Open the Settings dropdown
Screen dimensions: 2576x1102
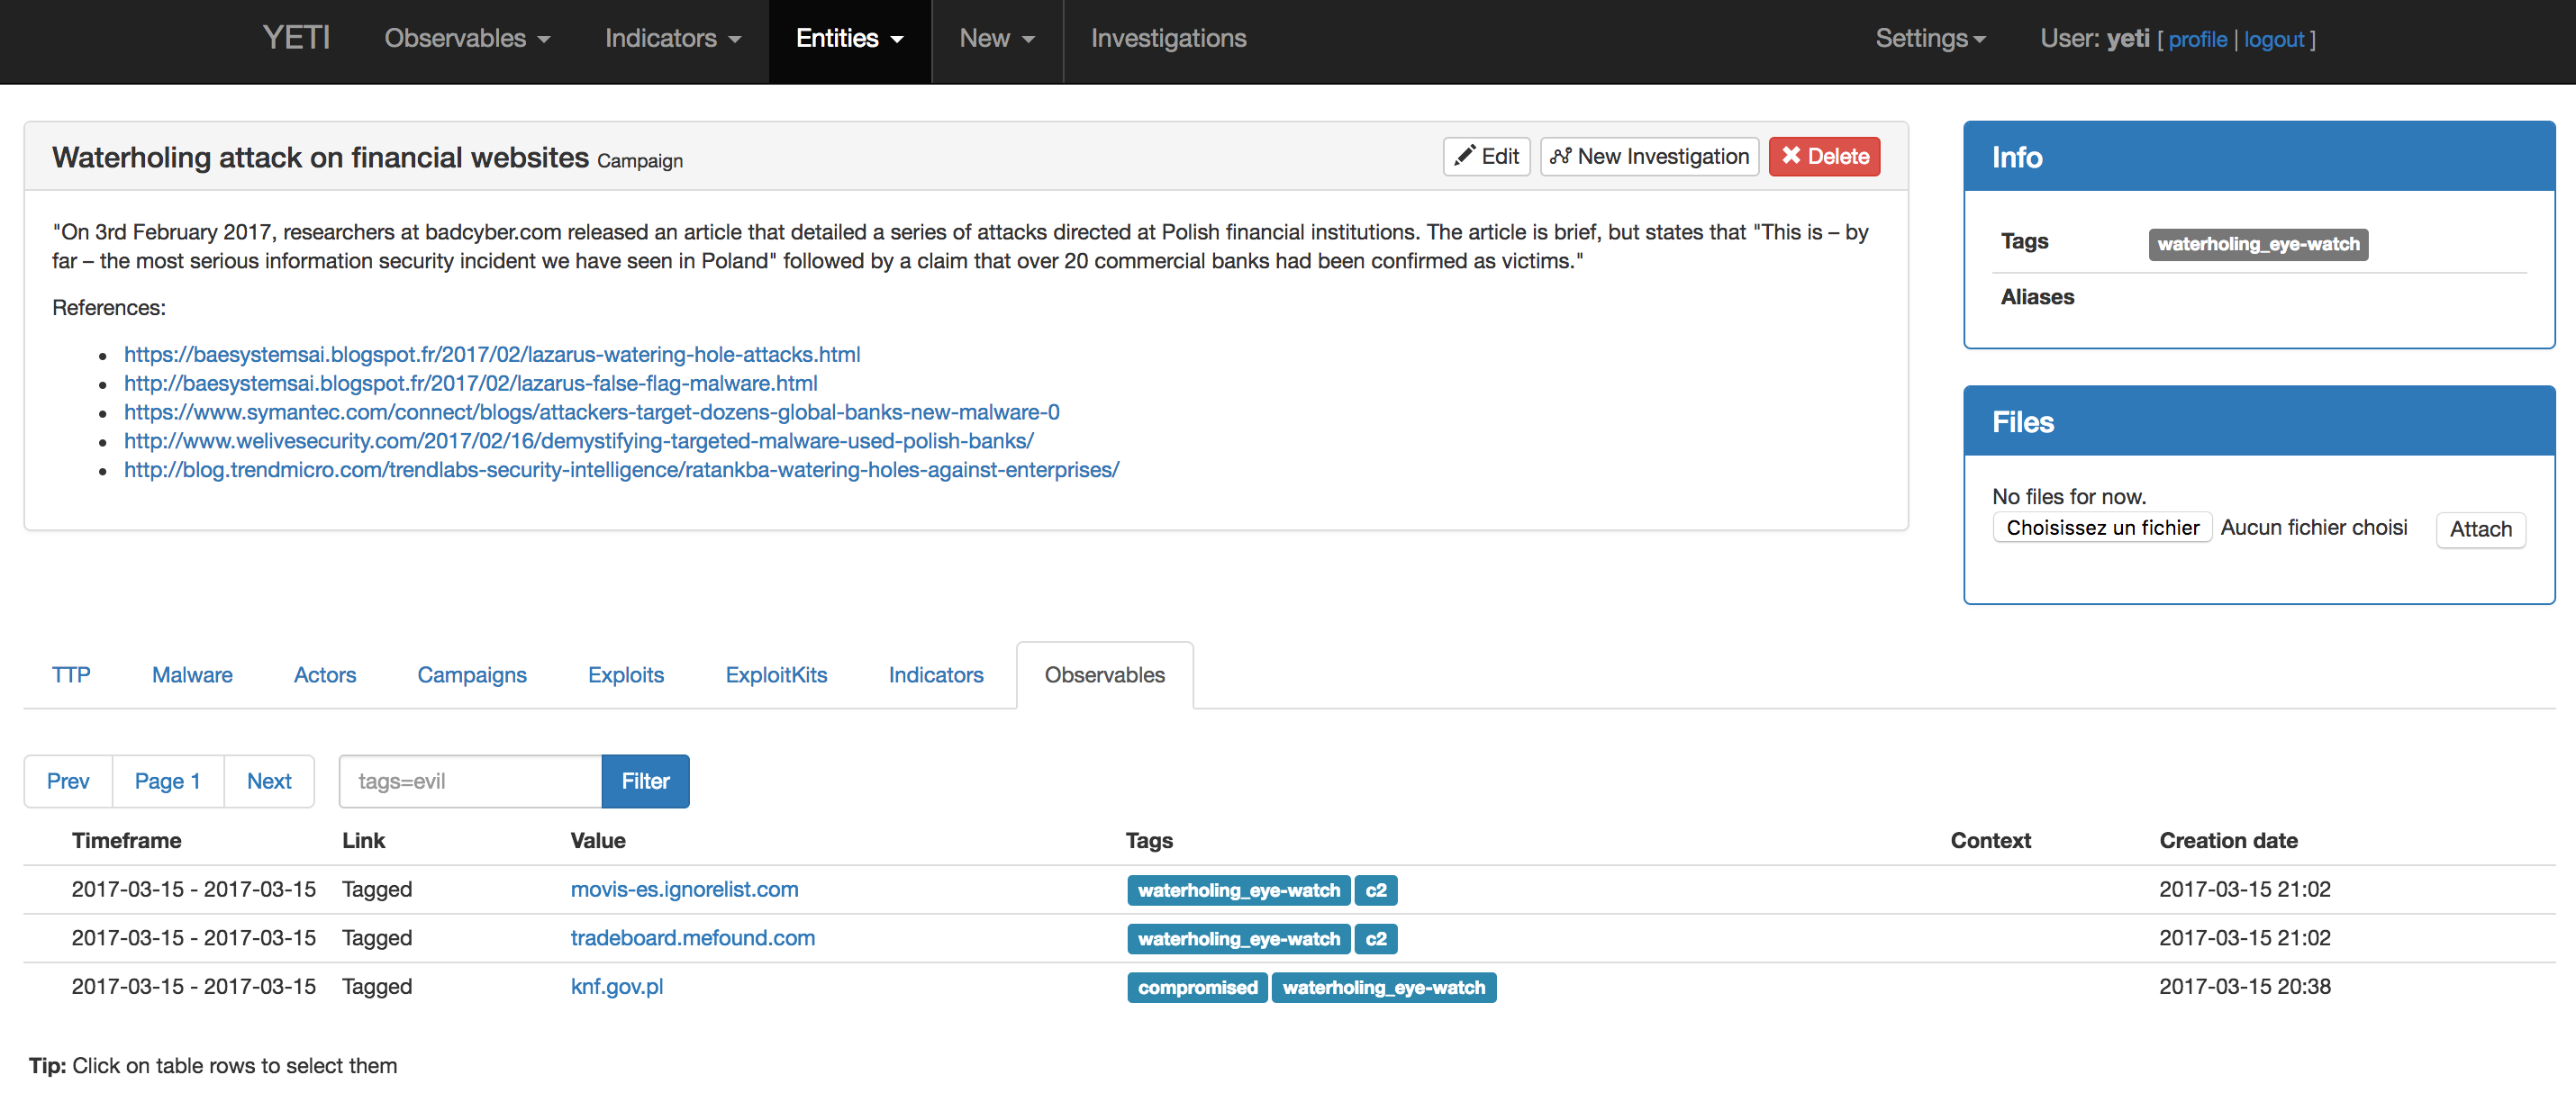pos(1929,38)
